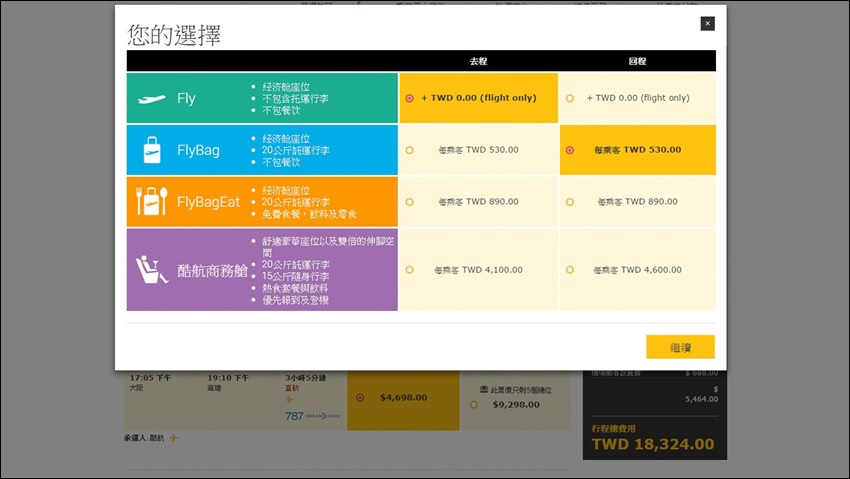The image size is (850, 479).
Task: Click the 酷航商務艙 reclining seat icon
Action: tap(151, 269)
